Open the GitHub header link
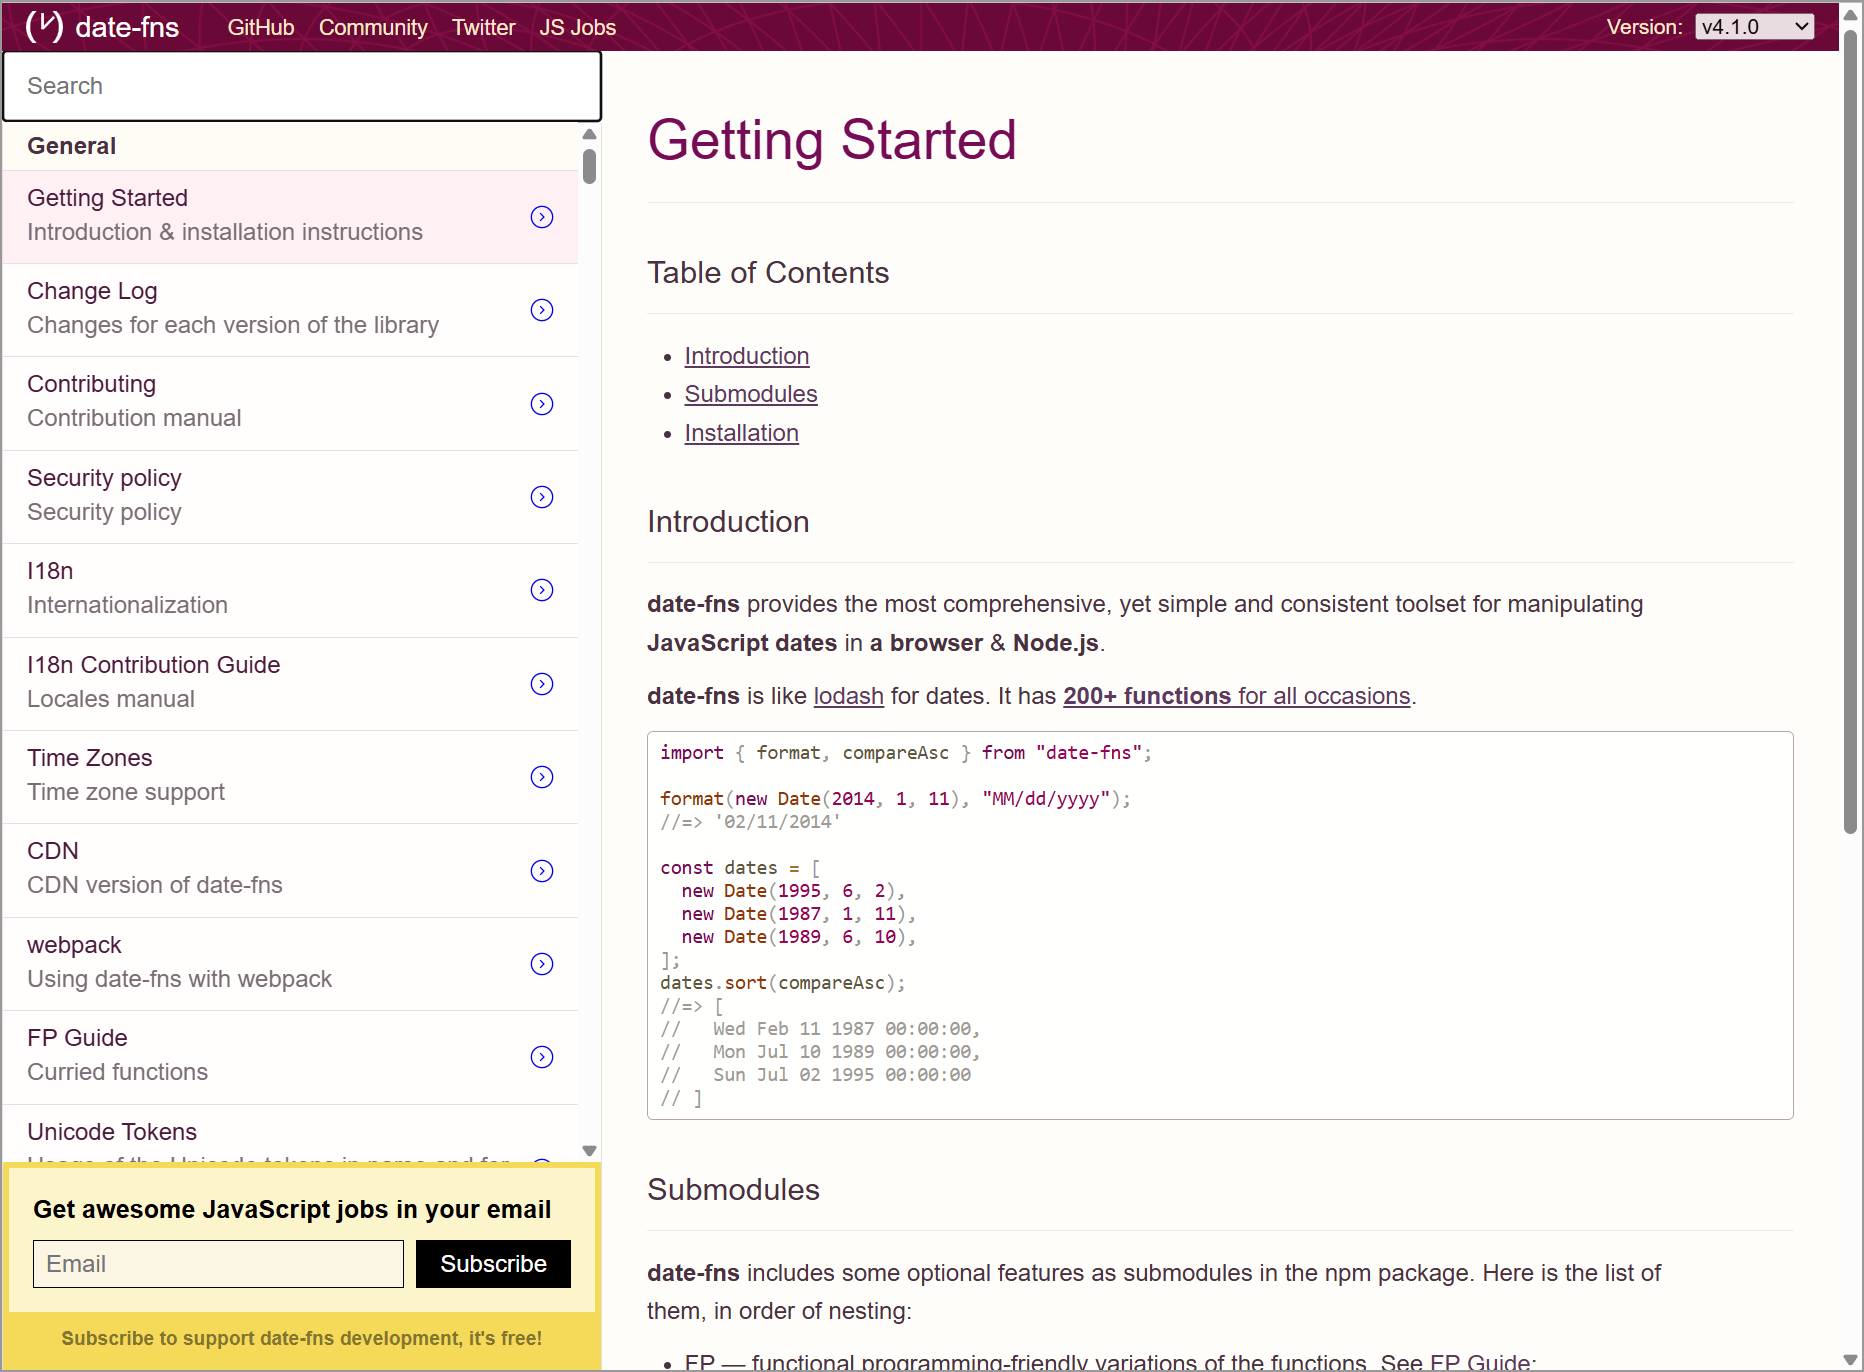The width and height of the screenshot is (1864, 1372). tap(261, 28)
